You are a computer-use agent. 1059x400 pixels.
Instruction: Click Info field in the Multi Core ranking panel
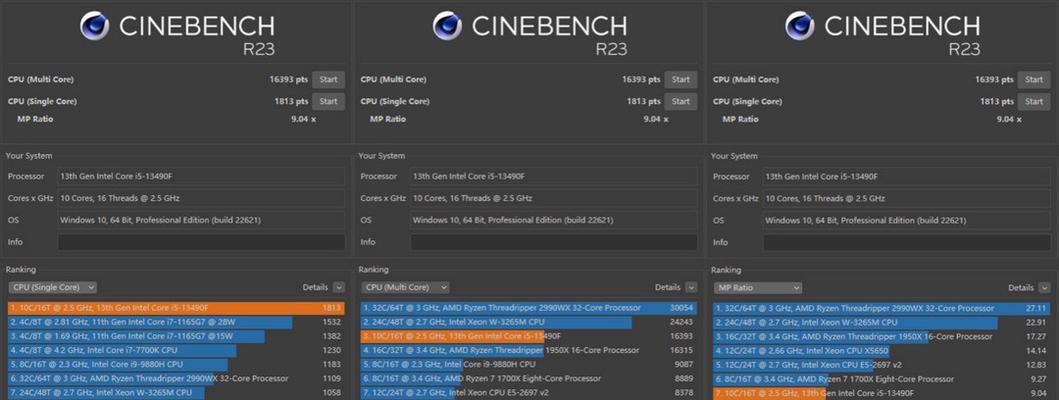coord(554,243)
